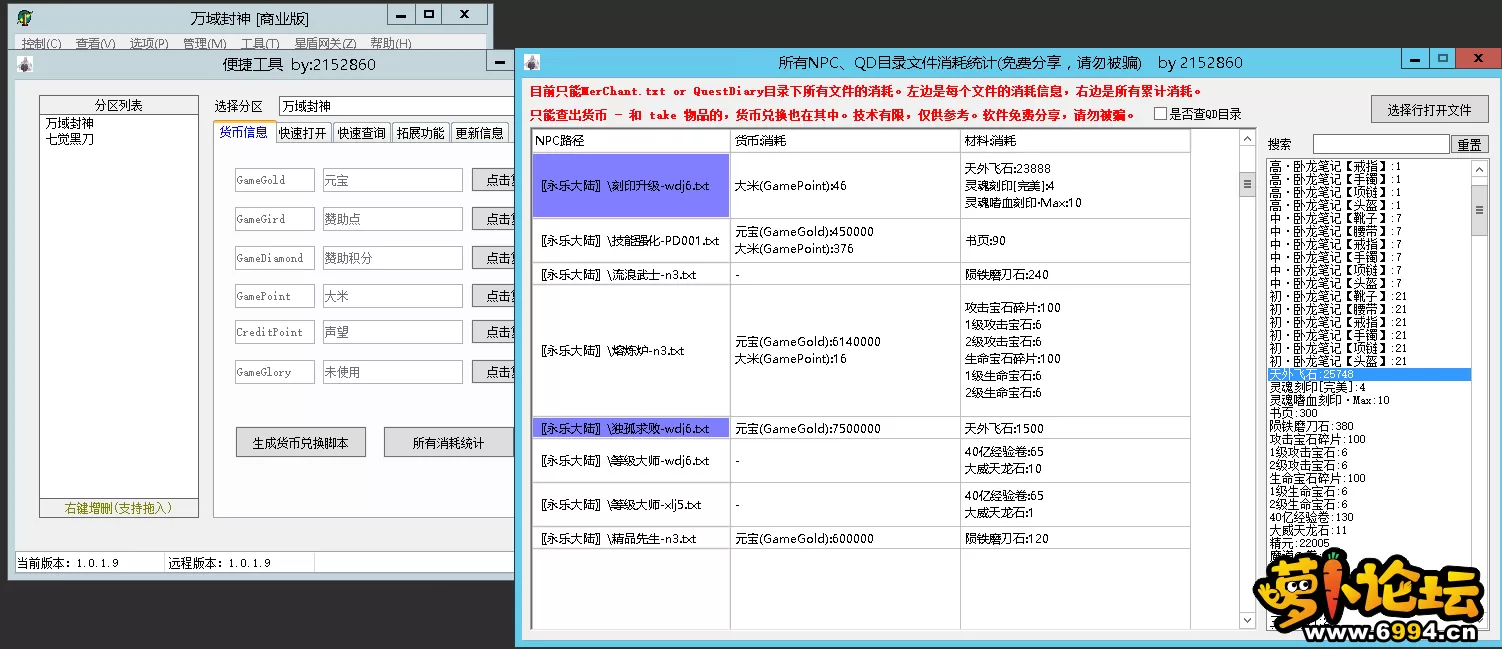Select 40亿经验卷:130 in the totals list
This screenshot has height=649, width=1502.
pos(1368,517)
